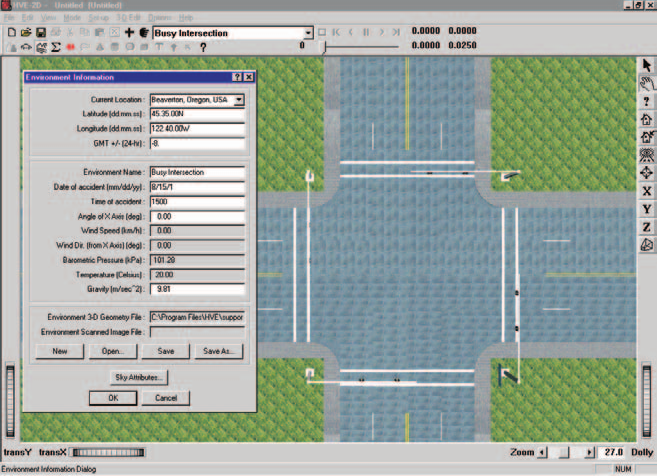Click the home view icon
The image size is (657, 476).
pyautogui.click(x=647, y=119)
